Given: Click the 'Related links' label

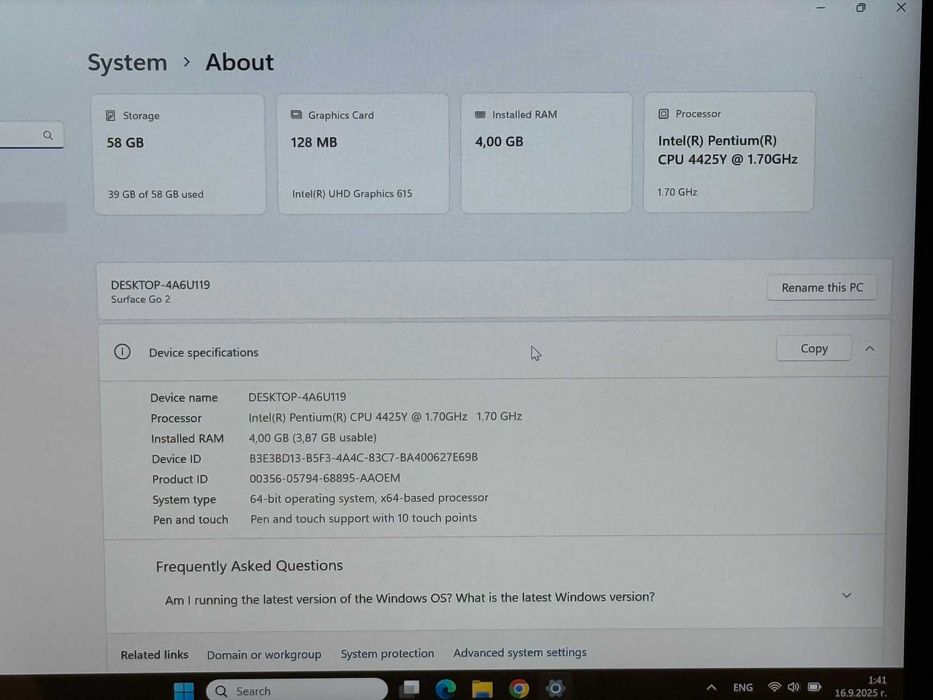Looking at the screenshot, I should [x=155, y=655].
